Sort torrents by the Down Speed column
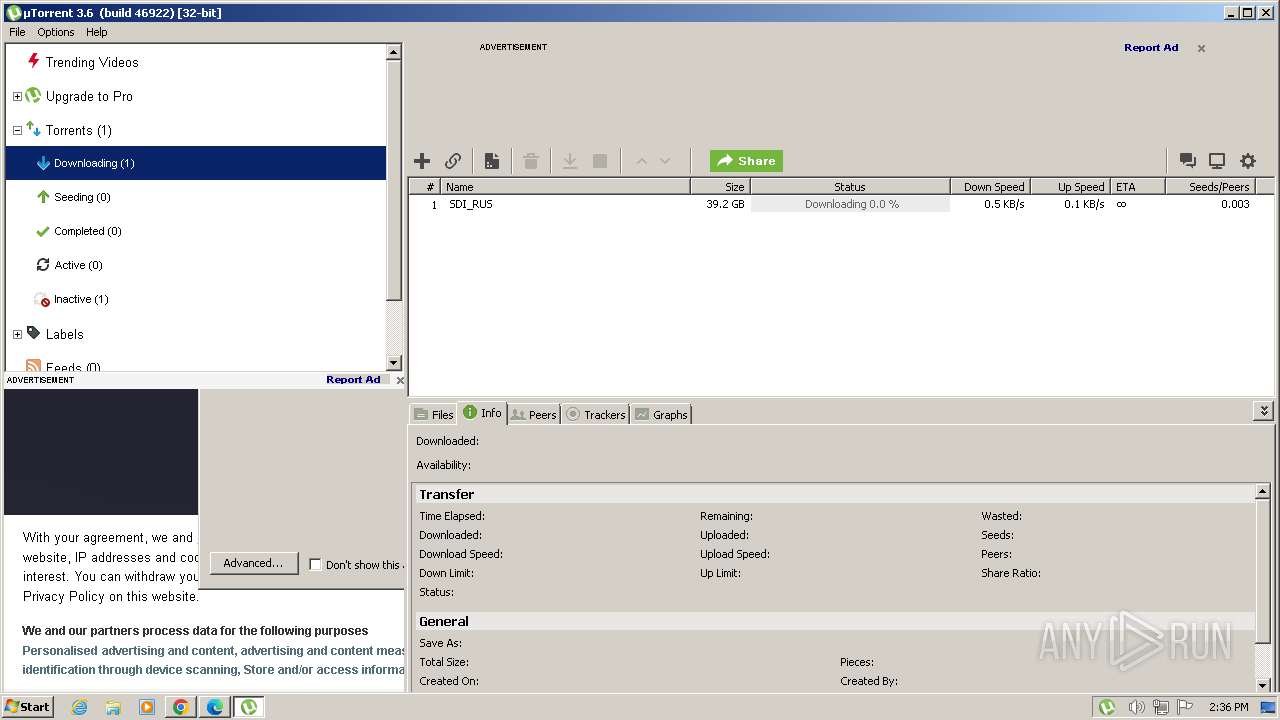Screen dimensions: 1280x720 [990, 187]
